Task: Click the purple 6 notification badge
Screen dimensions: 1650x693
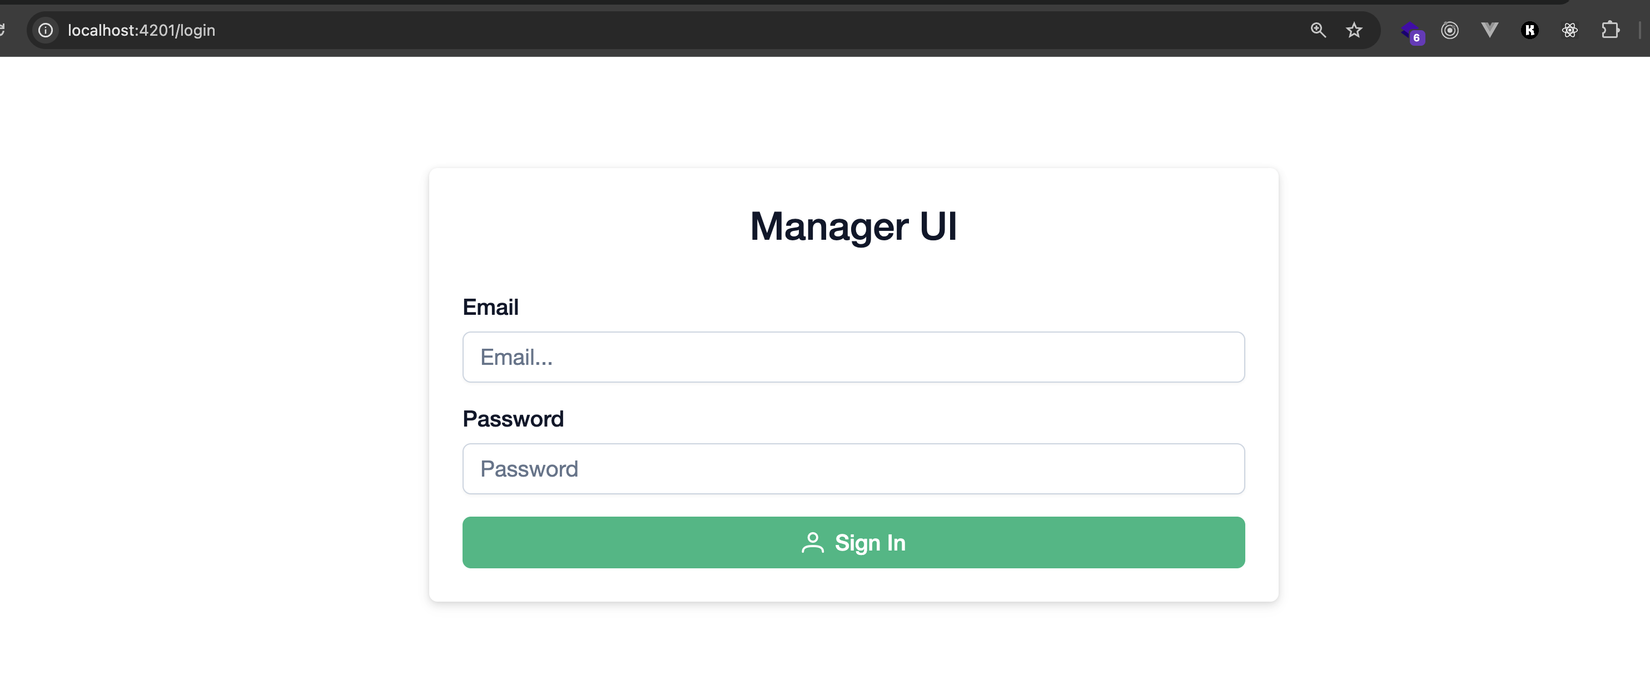Action: tap(1416, 38)
